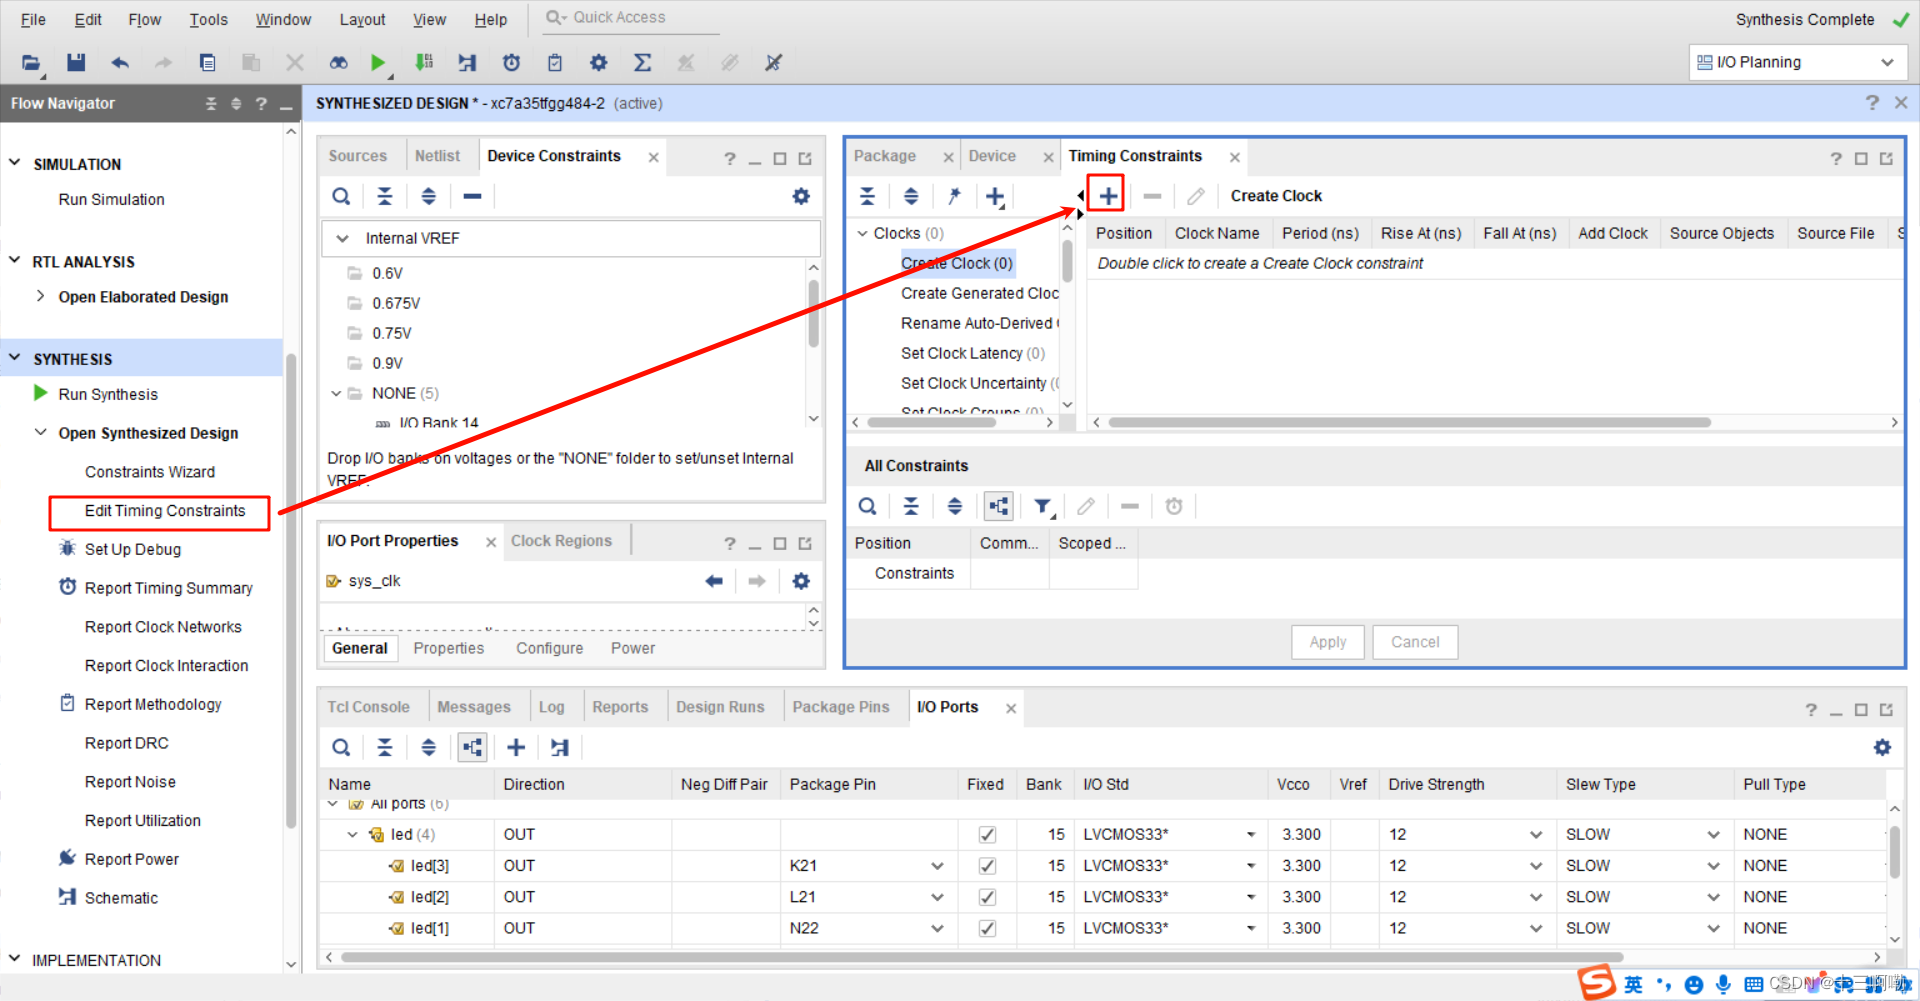The width and height of the screenshot is (1920, 1001).
Task: Collapse all in Device Constraints toolbar
Action: (385, 196)
